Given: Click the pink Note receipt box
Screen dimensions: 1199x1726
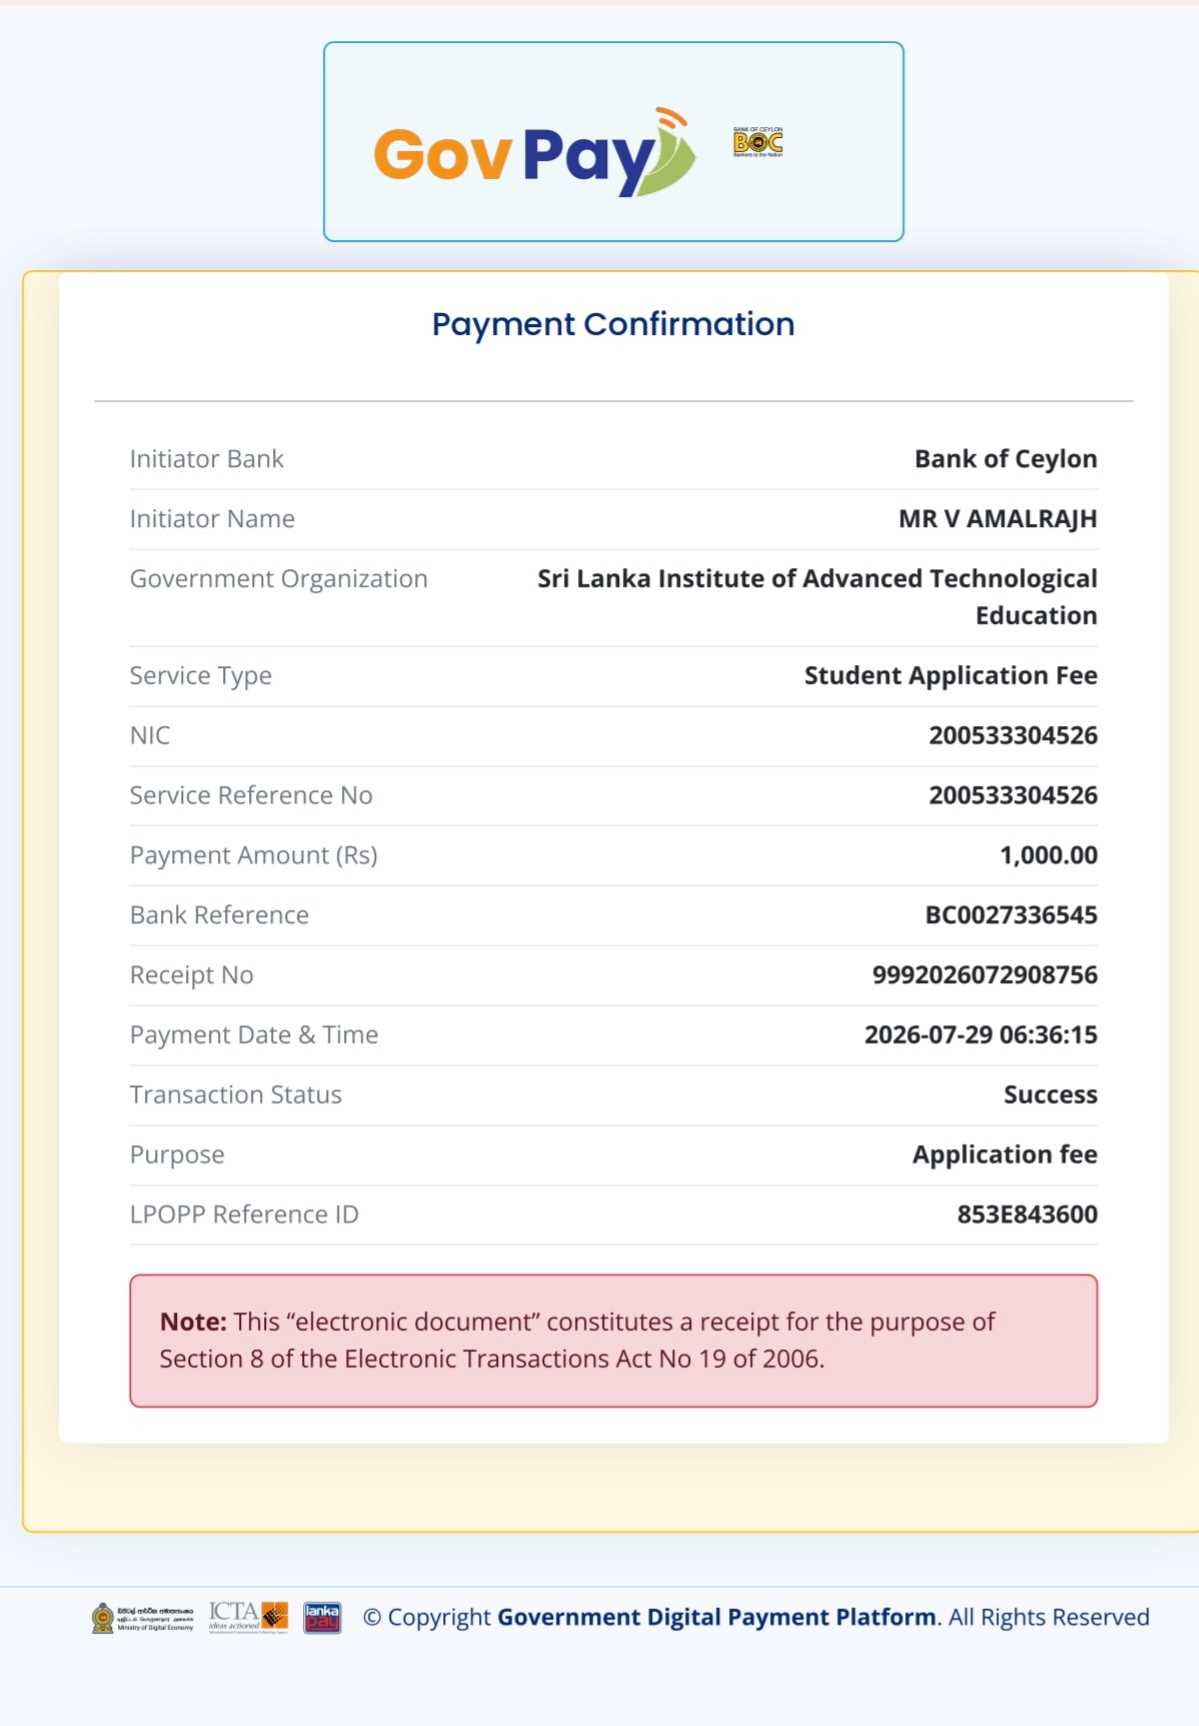Looking at the screenshot, I should (613, 1341).
